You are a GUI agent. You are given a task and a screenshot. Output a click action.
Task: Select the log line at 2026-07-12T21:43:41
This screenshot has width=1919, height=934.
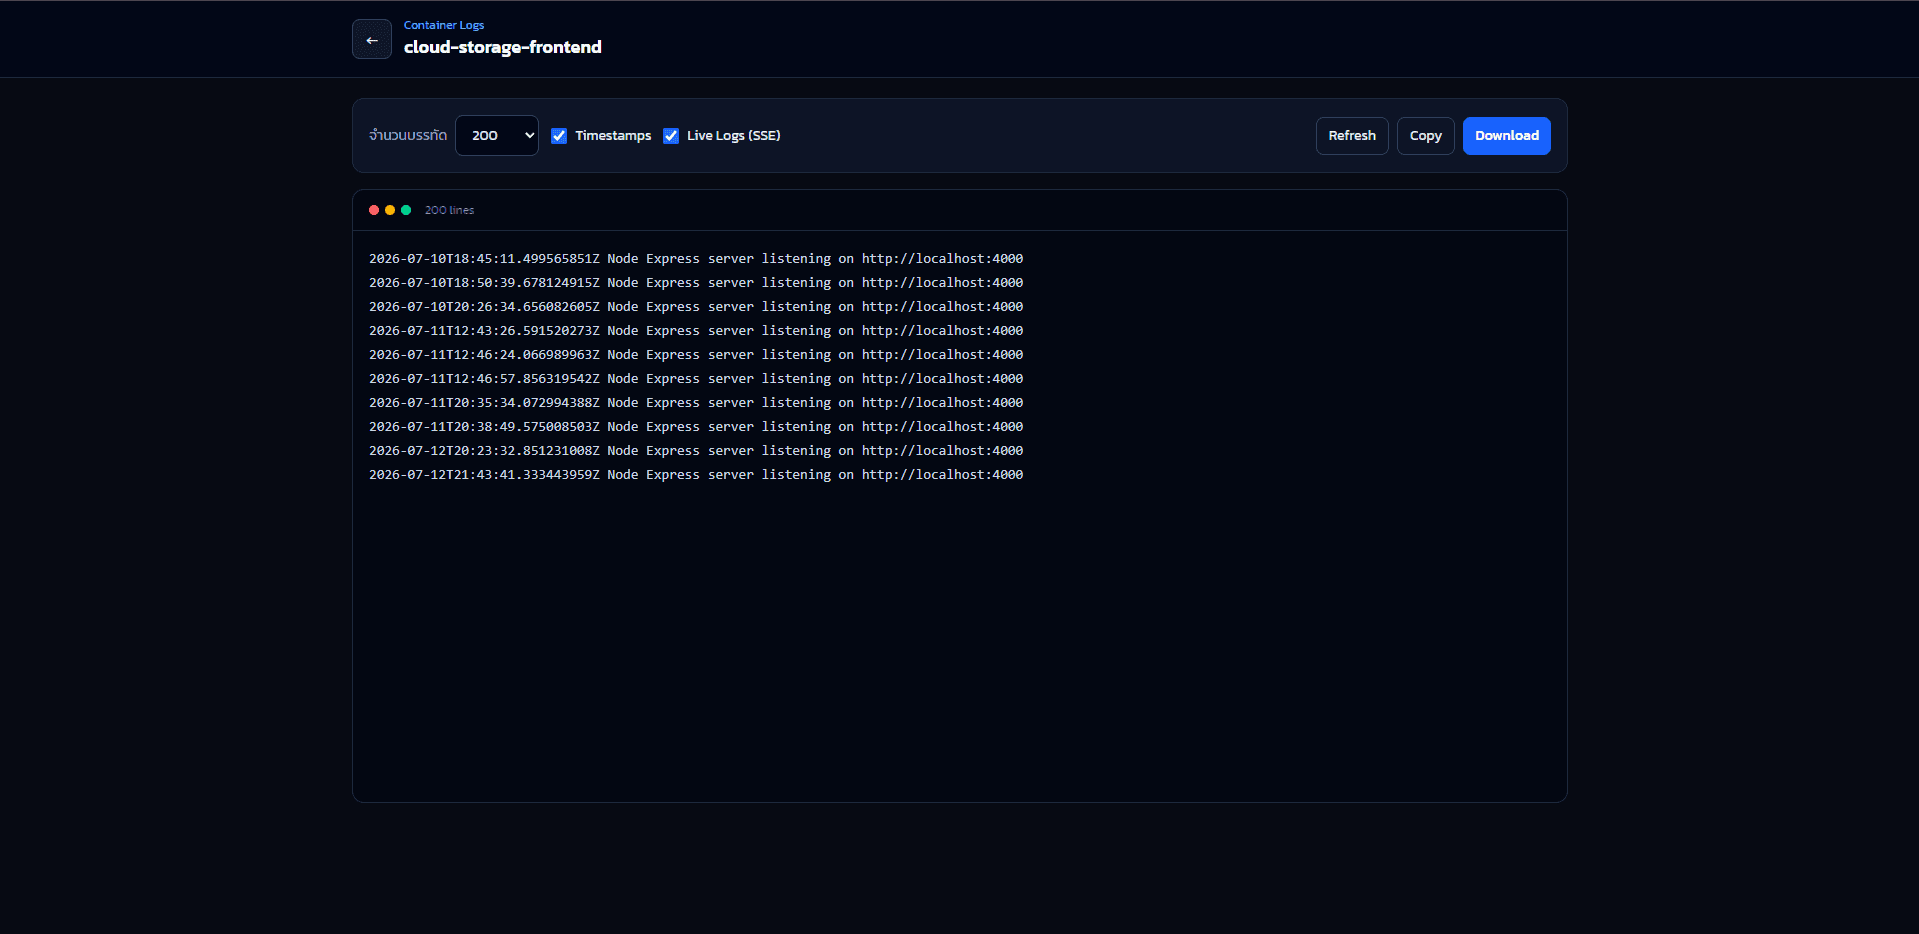pos(696,475)
